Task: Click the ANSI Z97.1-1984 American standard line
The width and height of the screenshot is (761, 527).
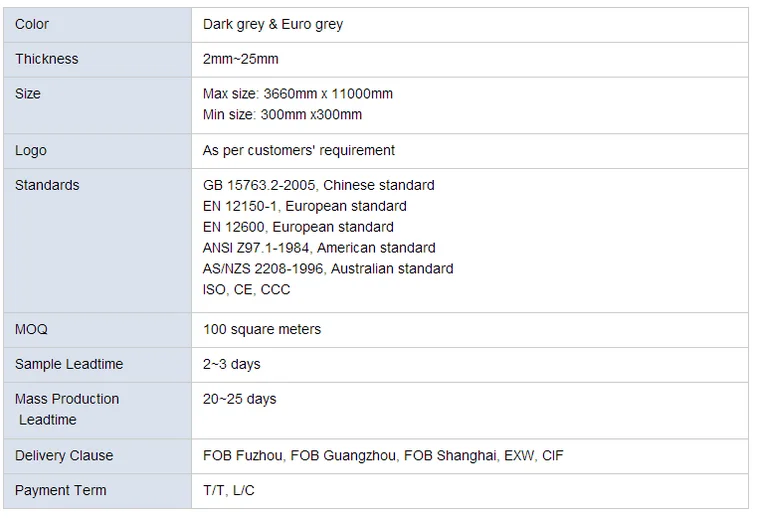Action: click(319, 248)
